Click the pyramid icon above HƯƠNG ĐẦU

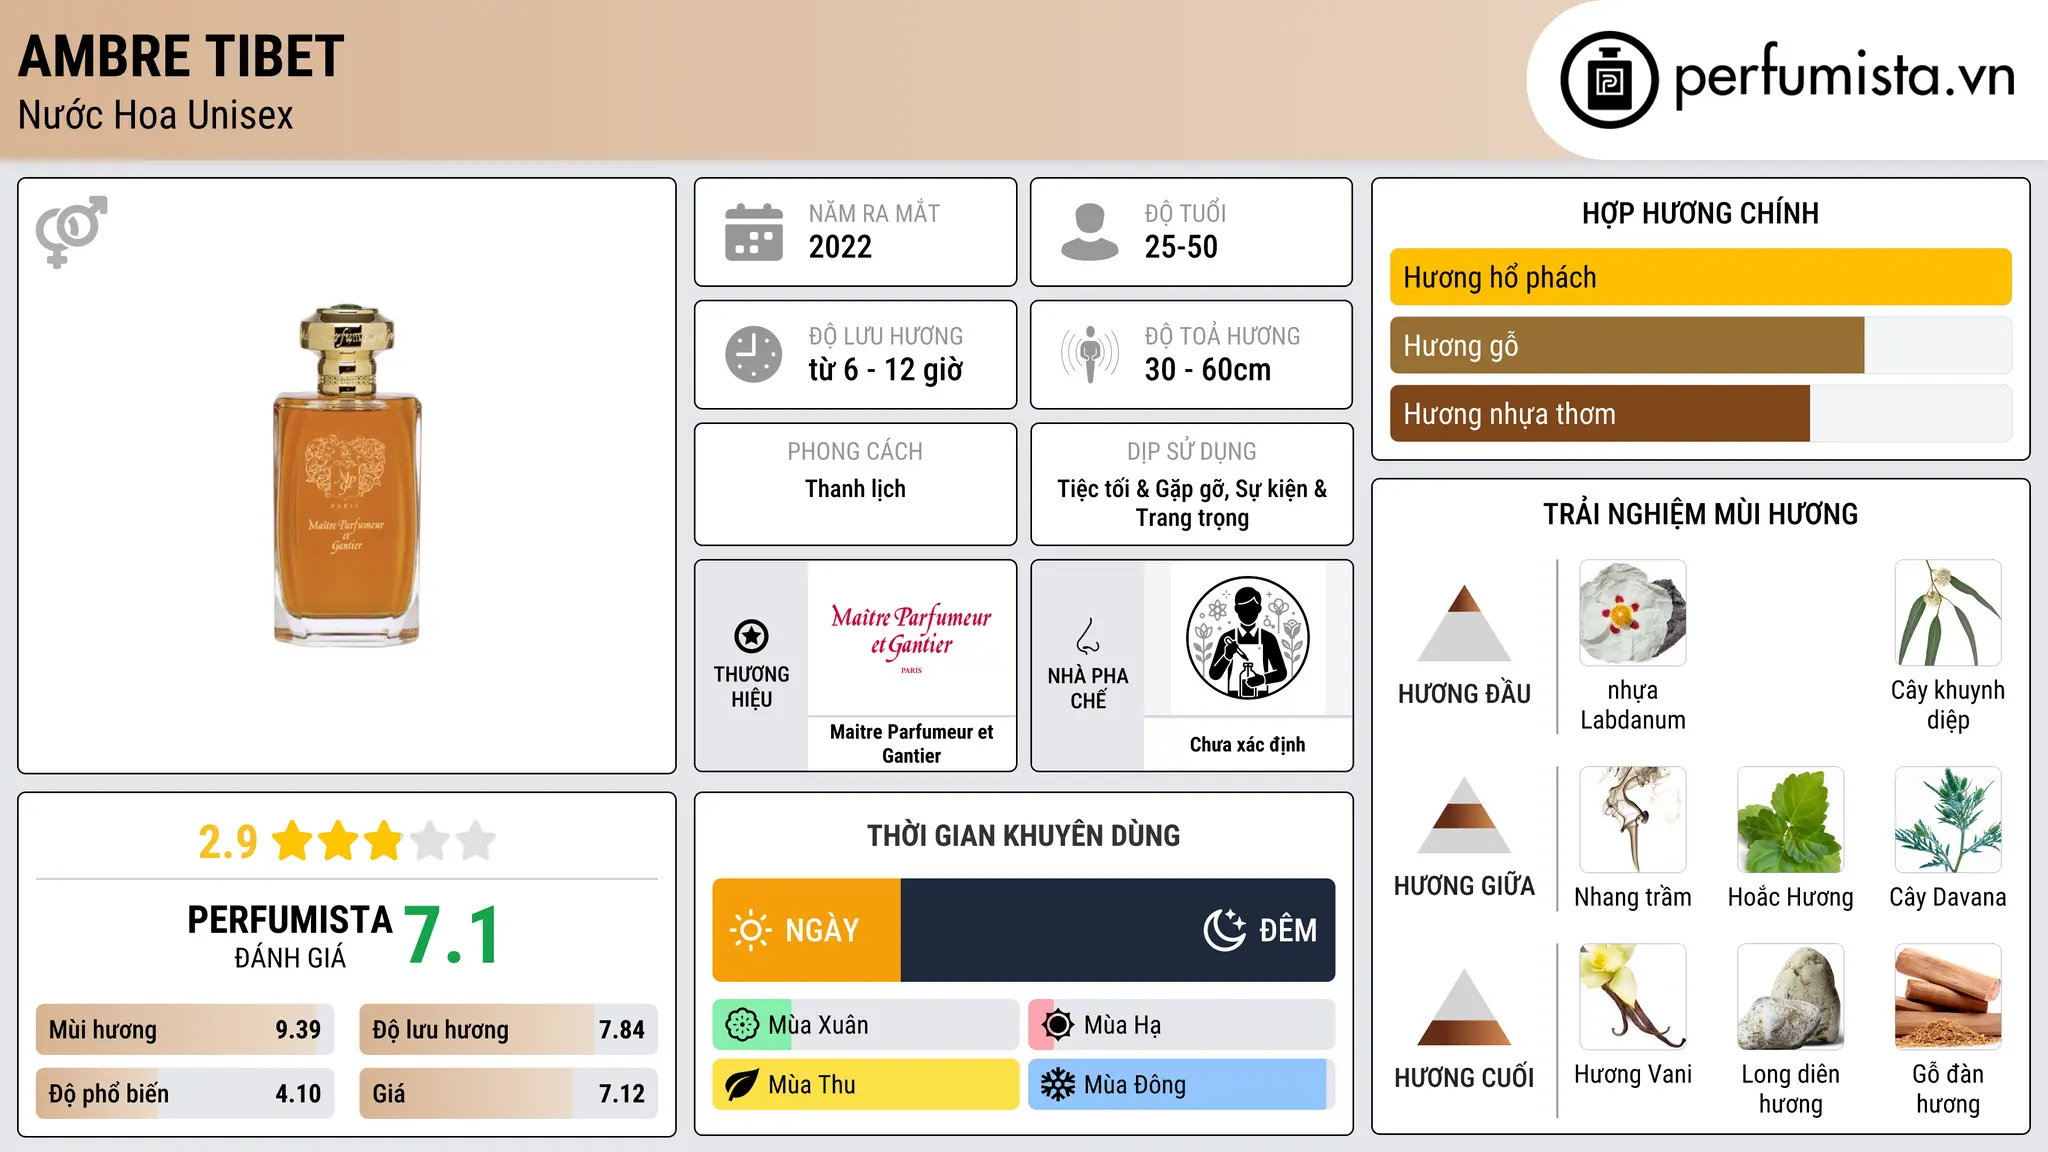[x=1464, y=623]
